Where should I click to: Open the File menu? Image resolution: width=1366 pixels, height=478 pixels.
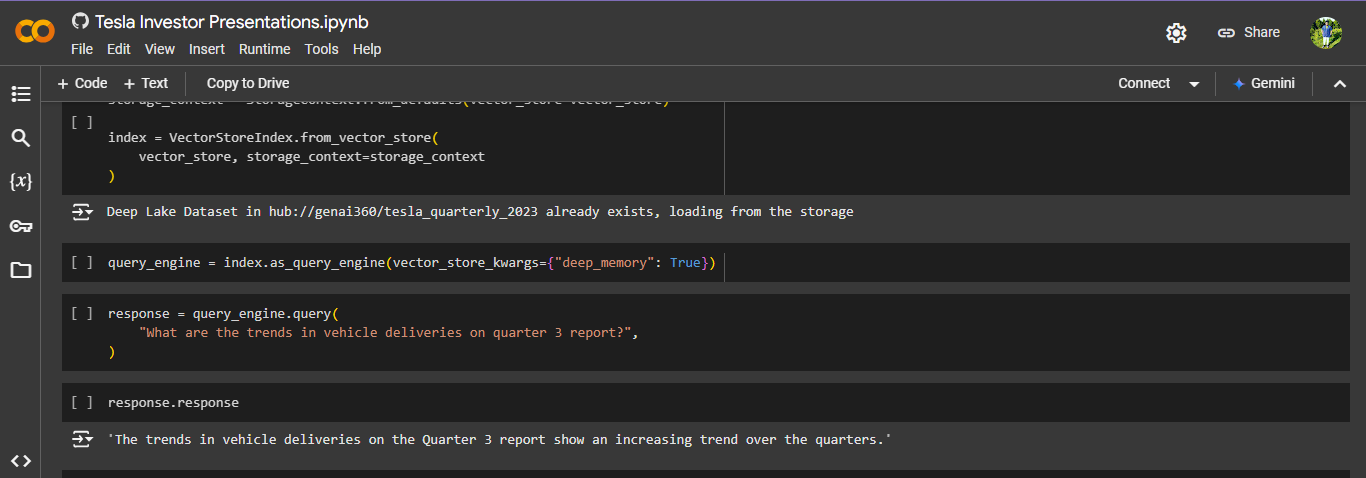(82, 49)
